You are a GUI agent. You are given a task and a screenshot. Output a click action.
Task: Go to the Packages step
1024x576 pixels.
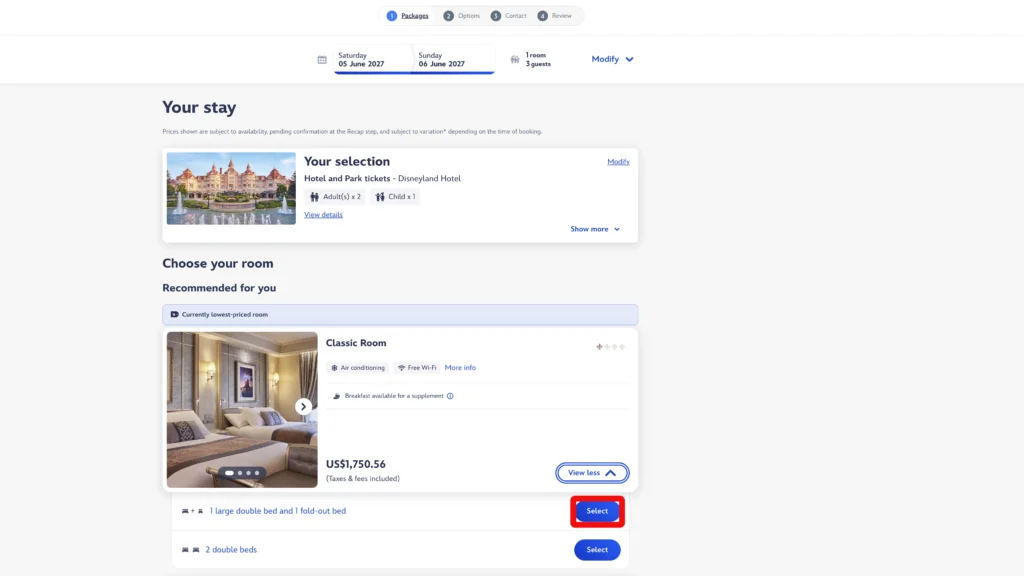408,16
